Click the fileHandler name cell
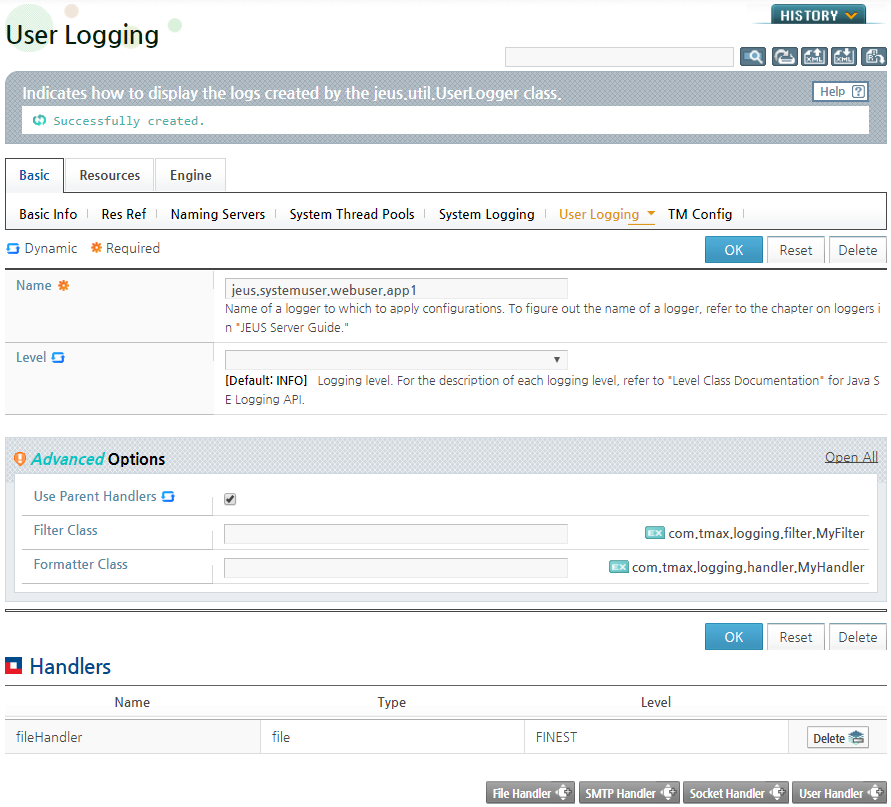The width and height of the screenshot is (891, 807). tap(132, 737)
